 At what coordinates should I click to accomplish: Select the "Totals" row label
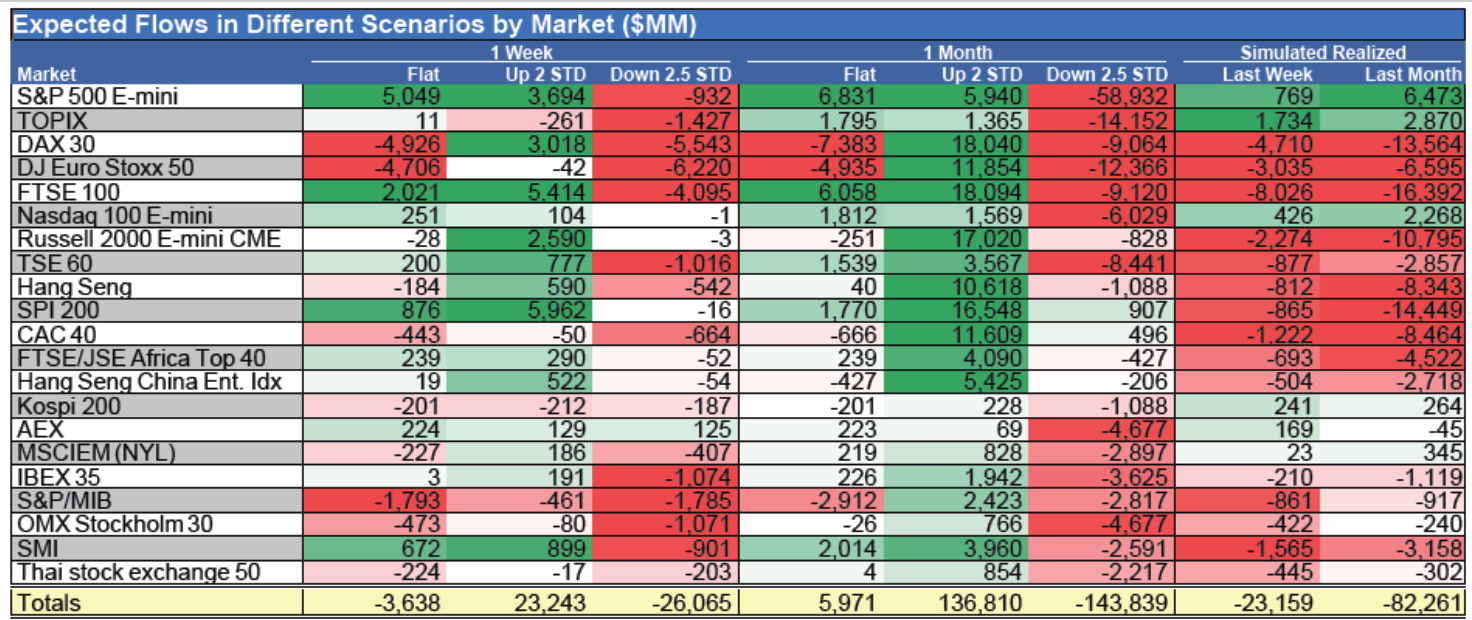click(x=49, y=602)
